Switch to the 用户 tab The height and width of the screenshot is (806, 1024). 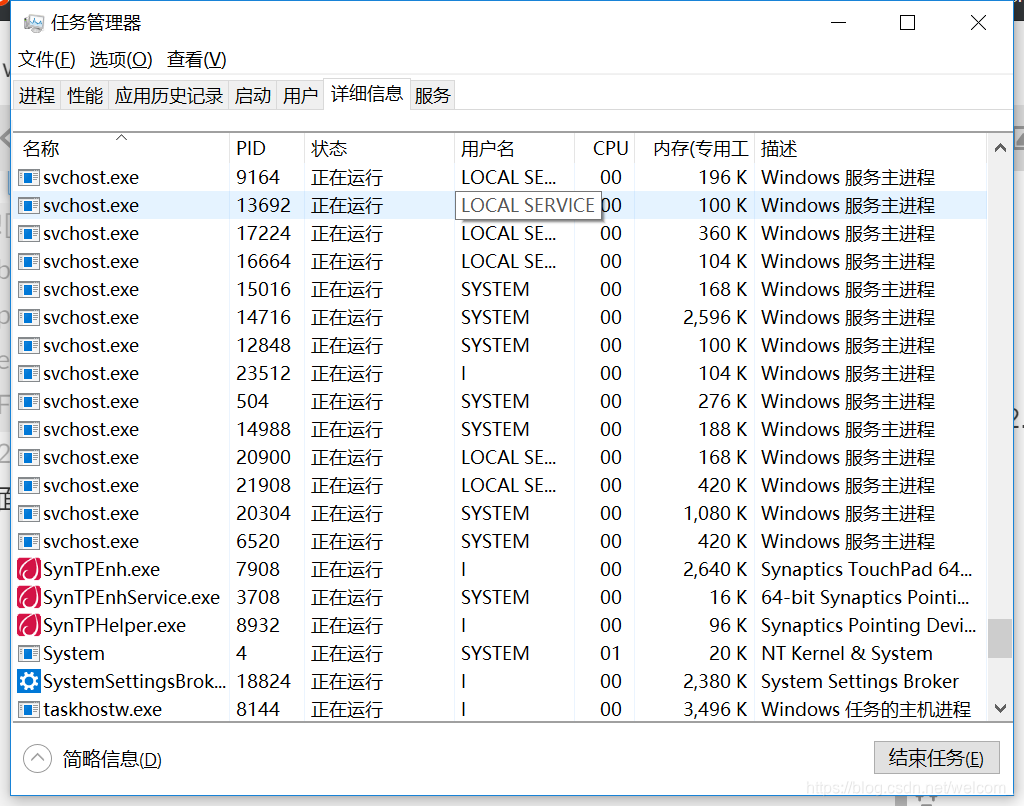pos(300,95)
